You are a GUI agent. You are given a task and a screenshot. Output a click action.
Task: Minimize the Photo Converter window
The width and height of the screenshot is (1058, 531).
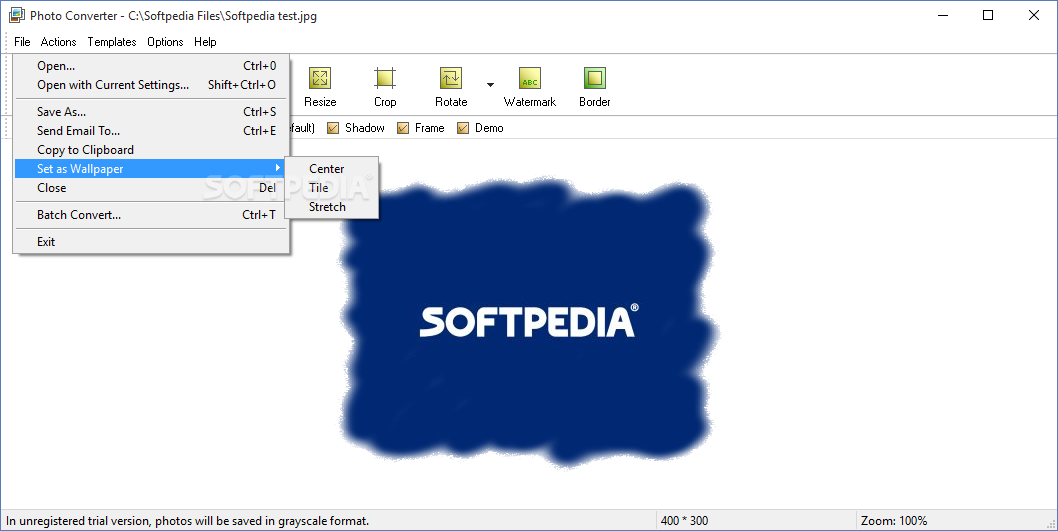coord(943,15)
